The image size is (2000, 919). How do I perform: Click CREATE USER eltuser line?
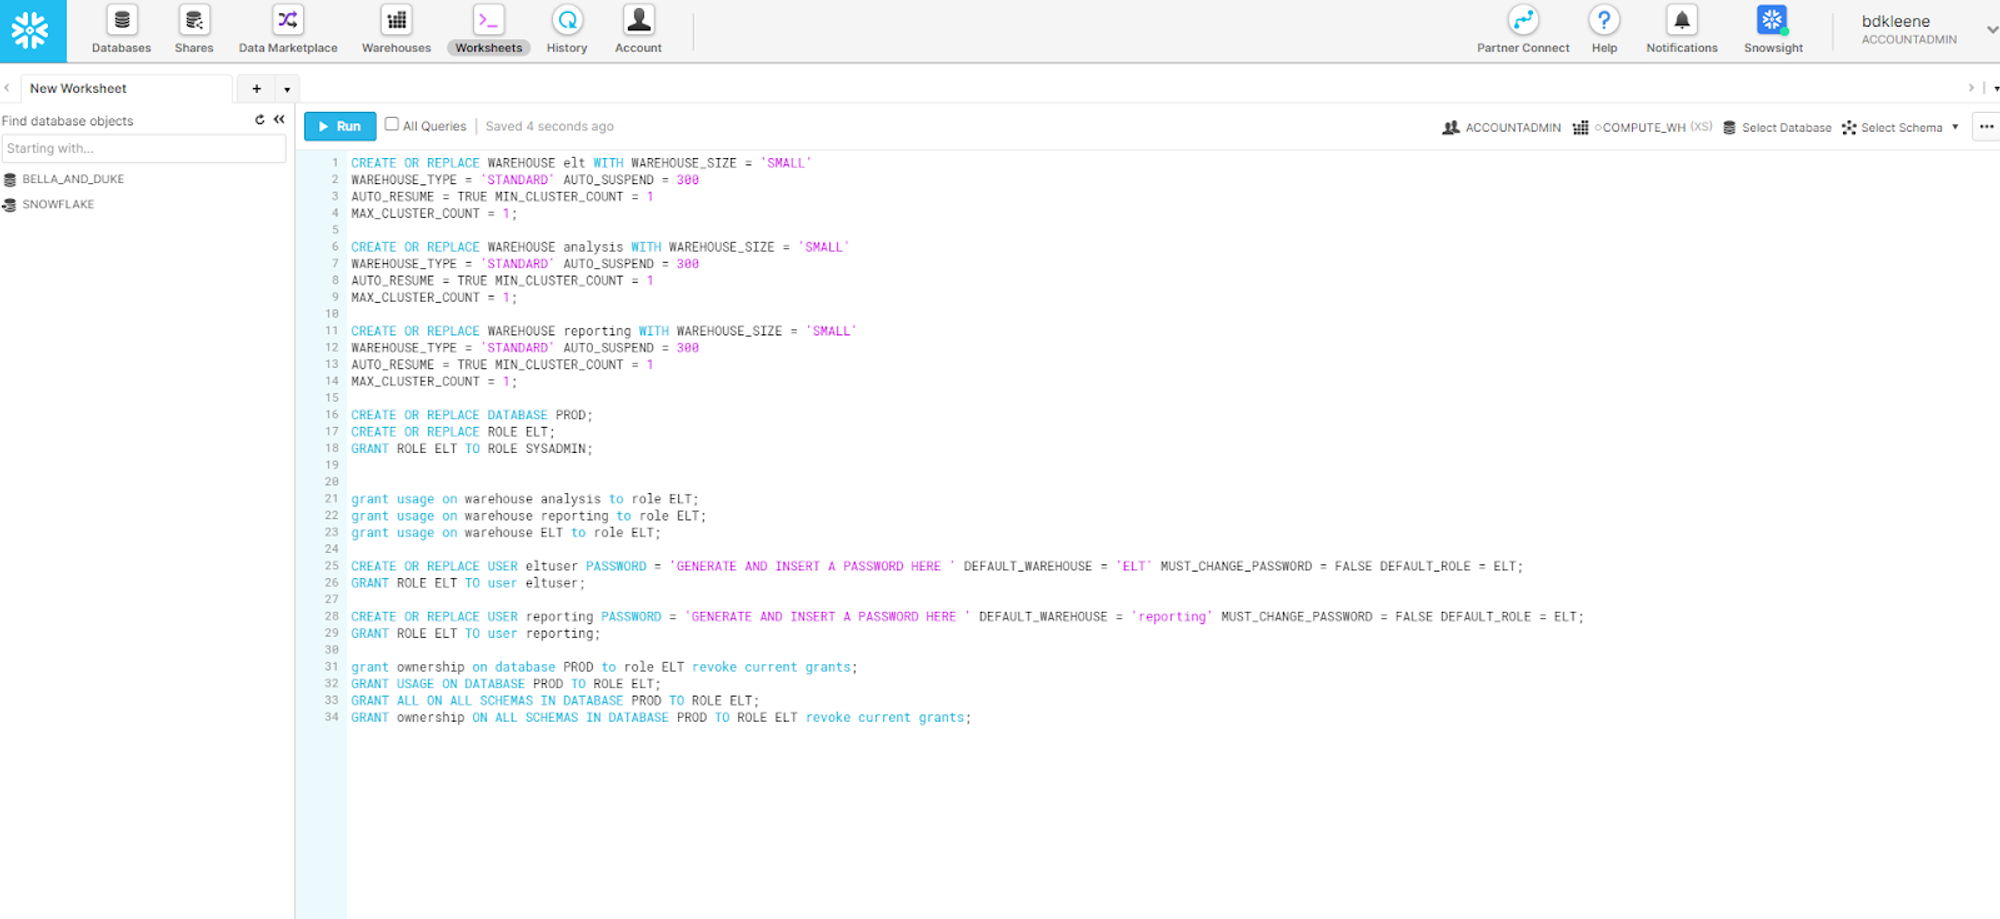click(937, 566)
